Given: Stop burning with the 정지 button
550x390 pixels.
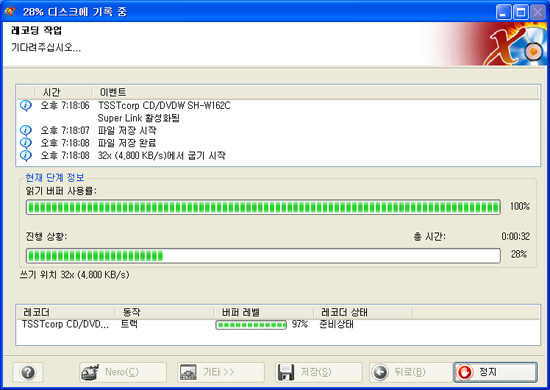Looking at the screenshot, I should [495, 372].
